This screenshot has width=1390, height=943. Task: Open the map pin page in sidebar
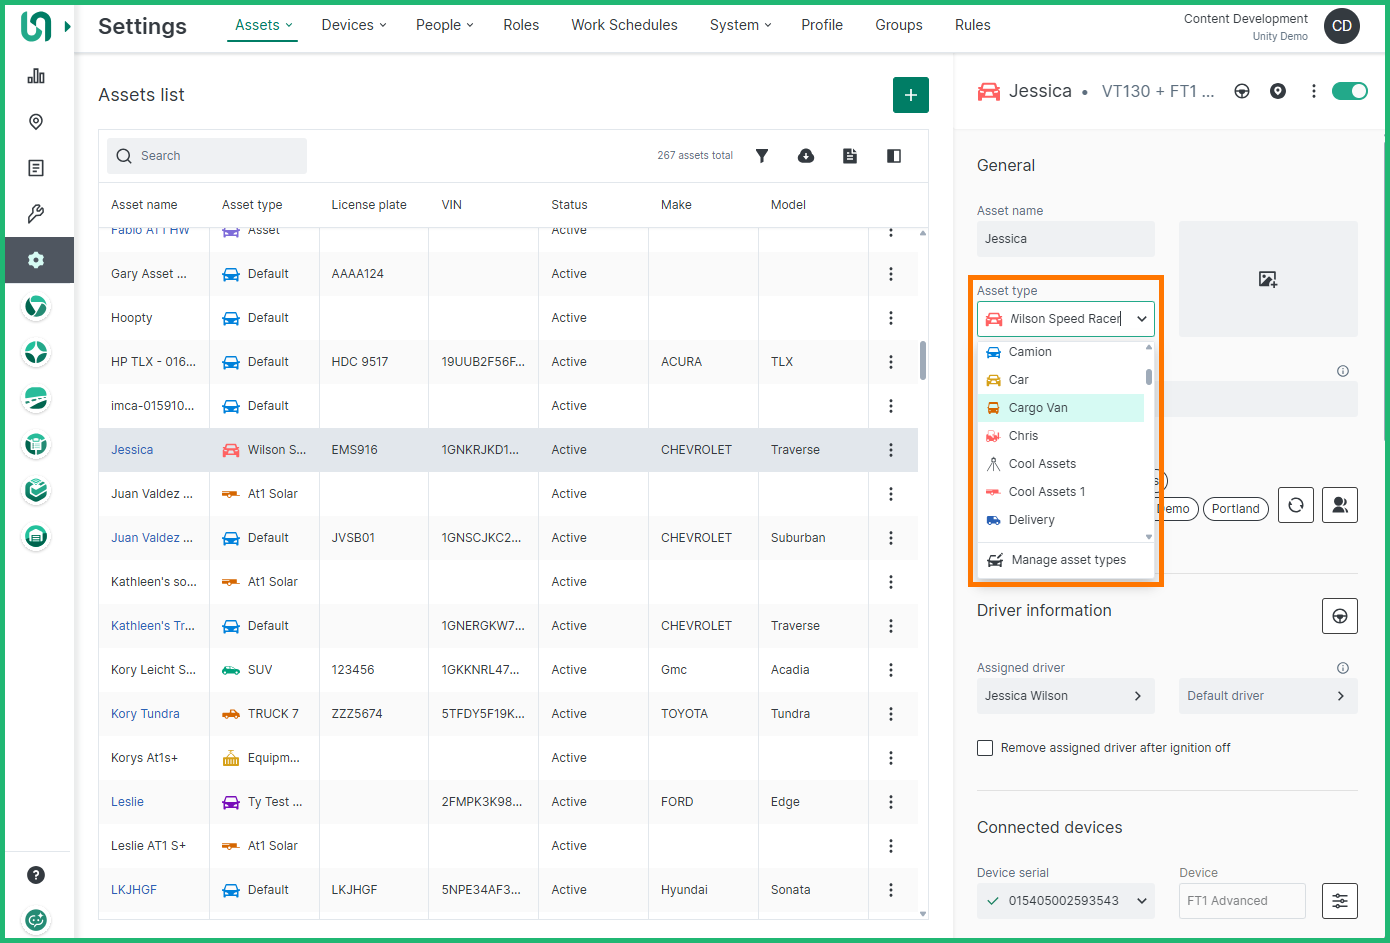point(36,122)
